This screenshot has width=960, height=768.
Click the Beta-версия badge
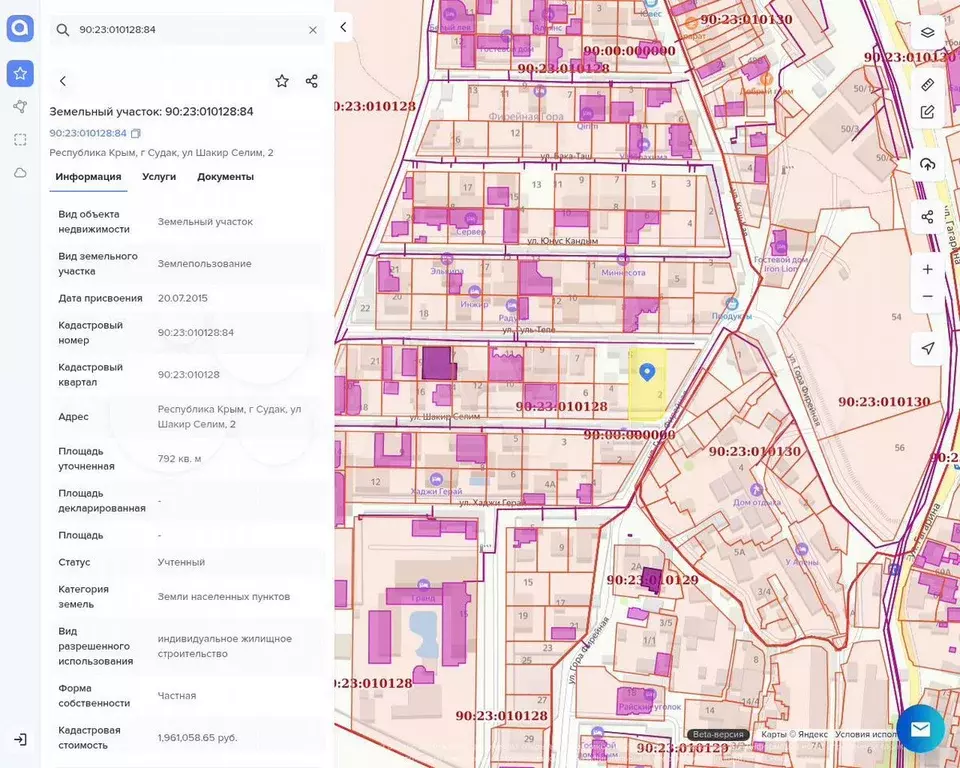718,734
